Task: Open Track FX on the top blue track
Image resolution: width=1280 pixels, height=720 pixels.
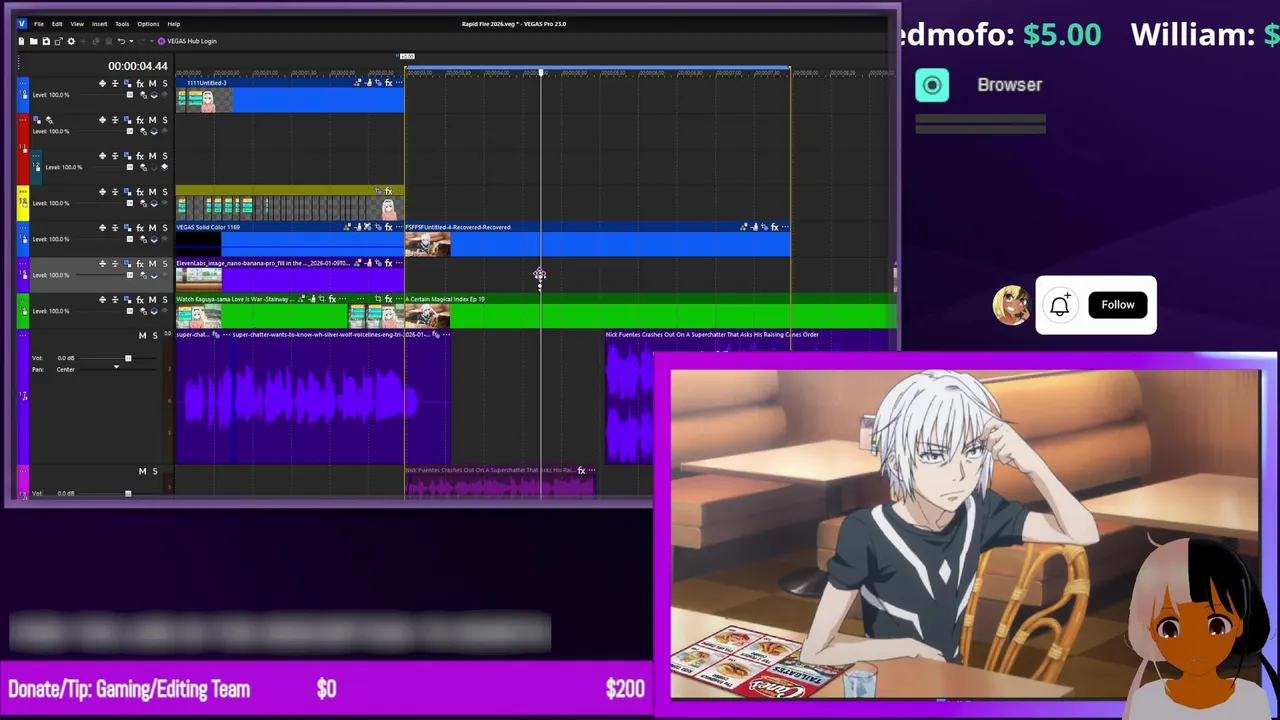Action: pos(140,83)
